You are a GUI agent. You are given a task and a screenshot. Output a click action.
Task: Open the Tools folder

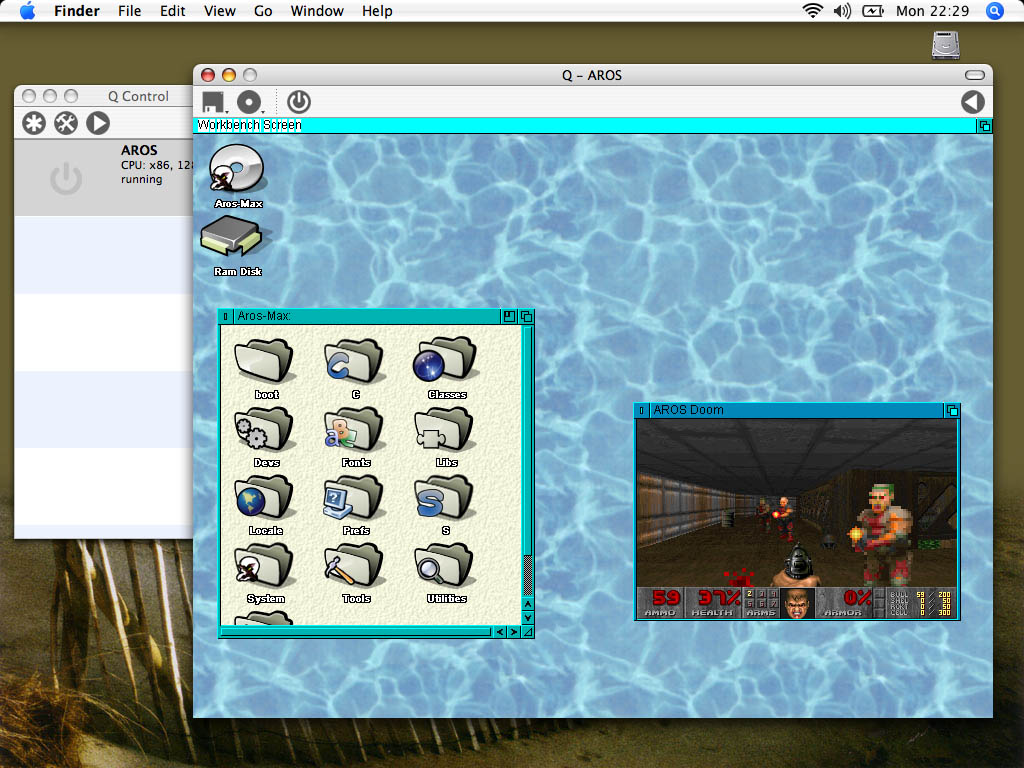click(355, 571)
